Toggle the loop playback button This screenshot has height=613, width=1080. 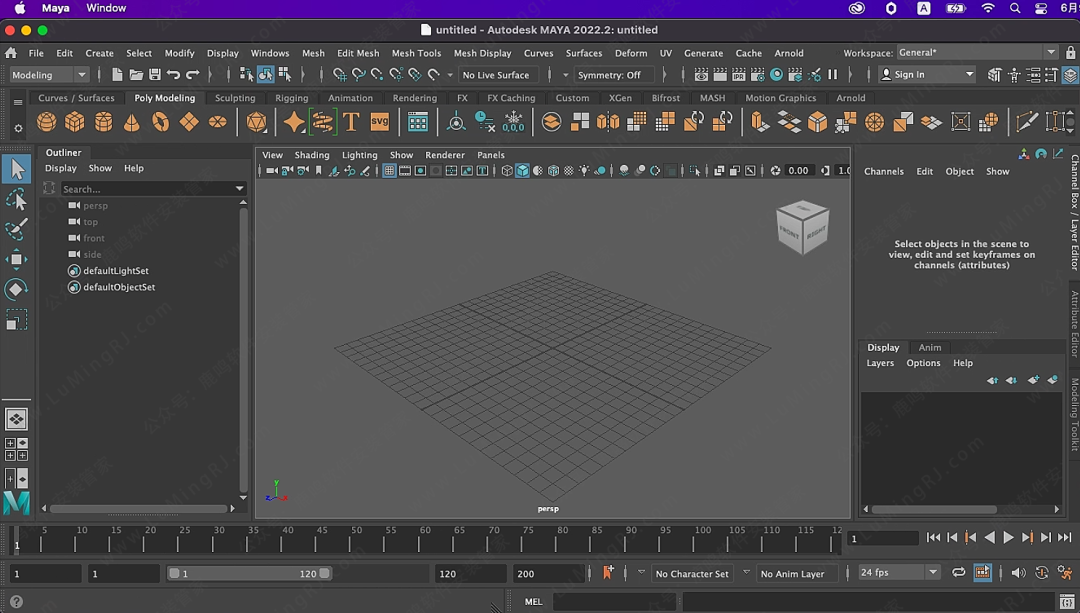click(958, 573)
